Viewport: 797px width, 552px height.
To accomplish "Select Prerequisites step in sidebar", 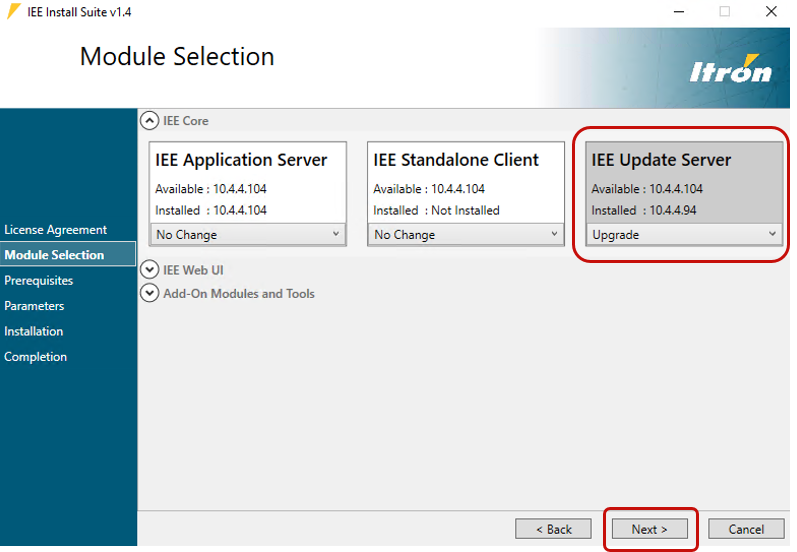I will [x=39, y=281].
